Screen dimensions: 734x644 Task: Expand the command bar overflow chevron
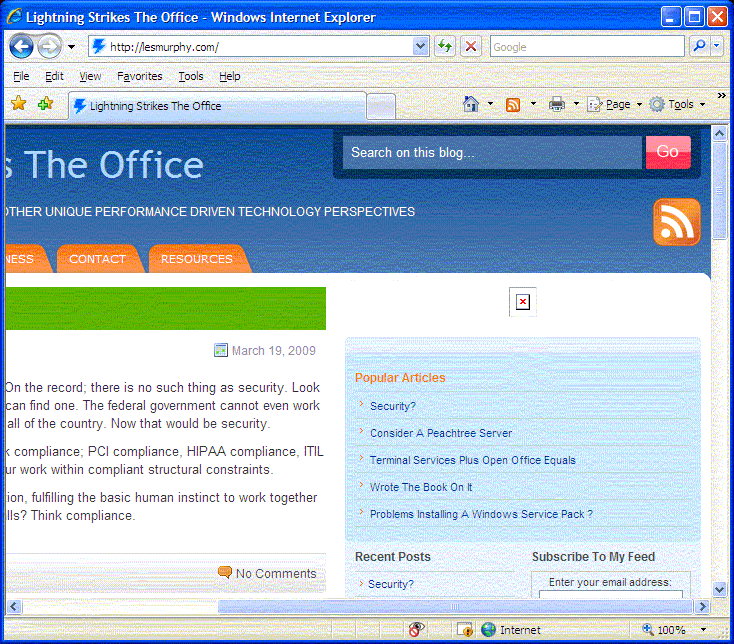[721, 95]
